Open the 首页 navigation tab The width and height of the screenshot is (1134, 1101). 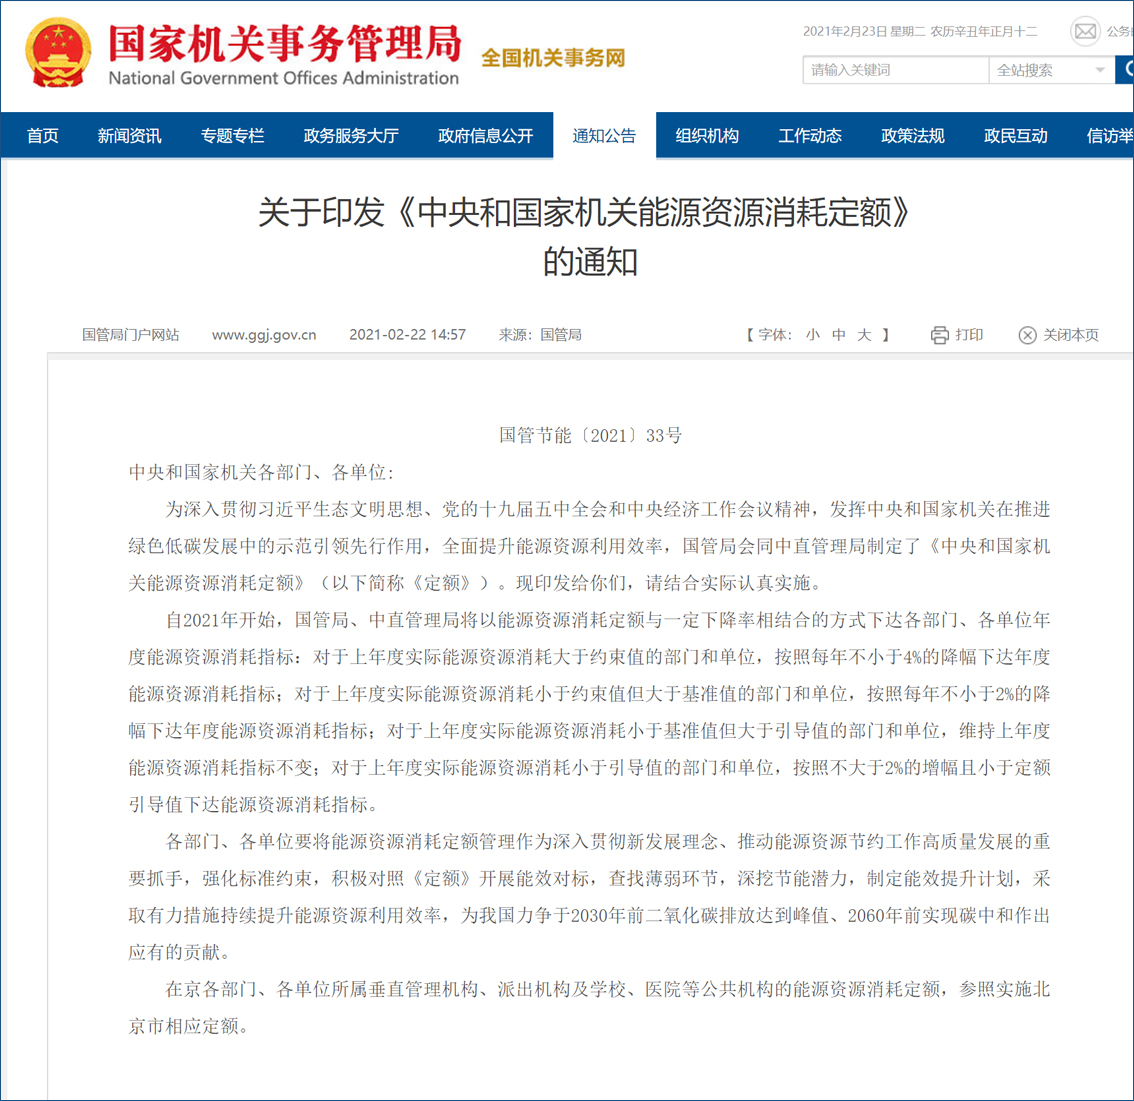coord(43,135)
